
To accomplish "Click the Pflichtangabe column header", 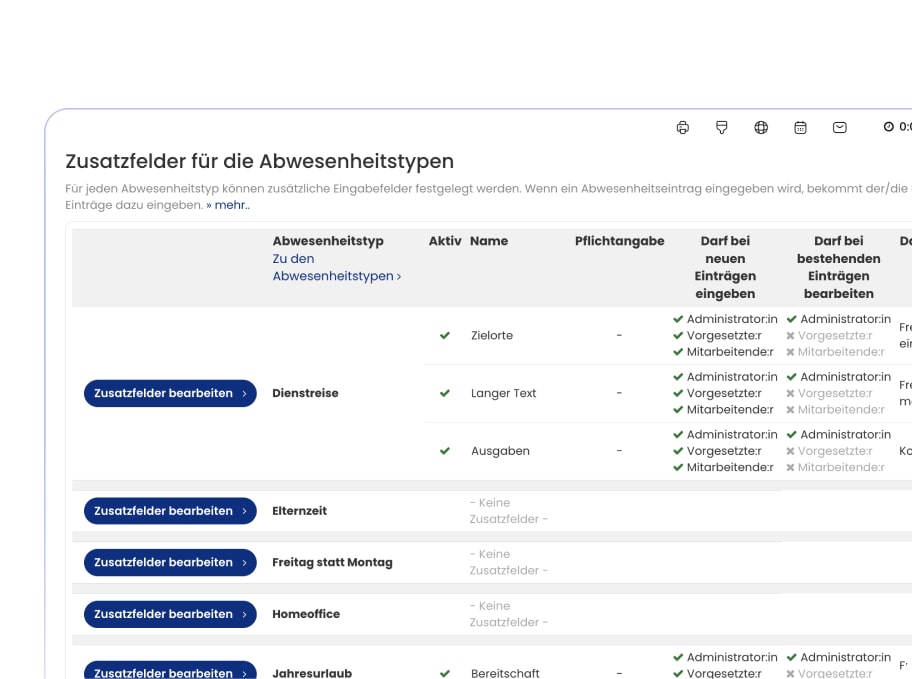I will point(619,241).
